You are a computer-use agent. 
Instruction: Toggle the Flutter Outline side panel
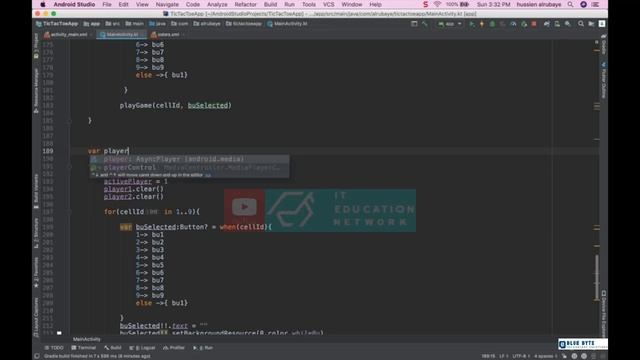[x=604, y=80]
